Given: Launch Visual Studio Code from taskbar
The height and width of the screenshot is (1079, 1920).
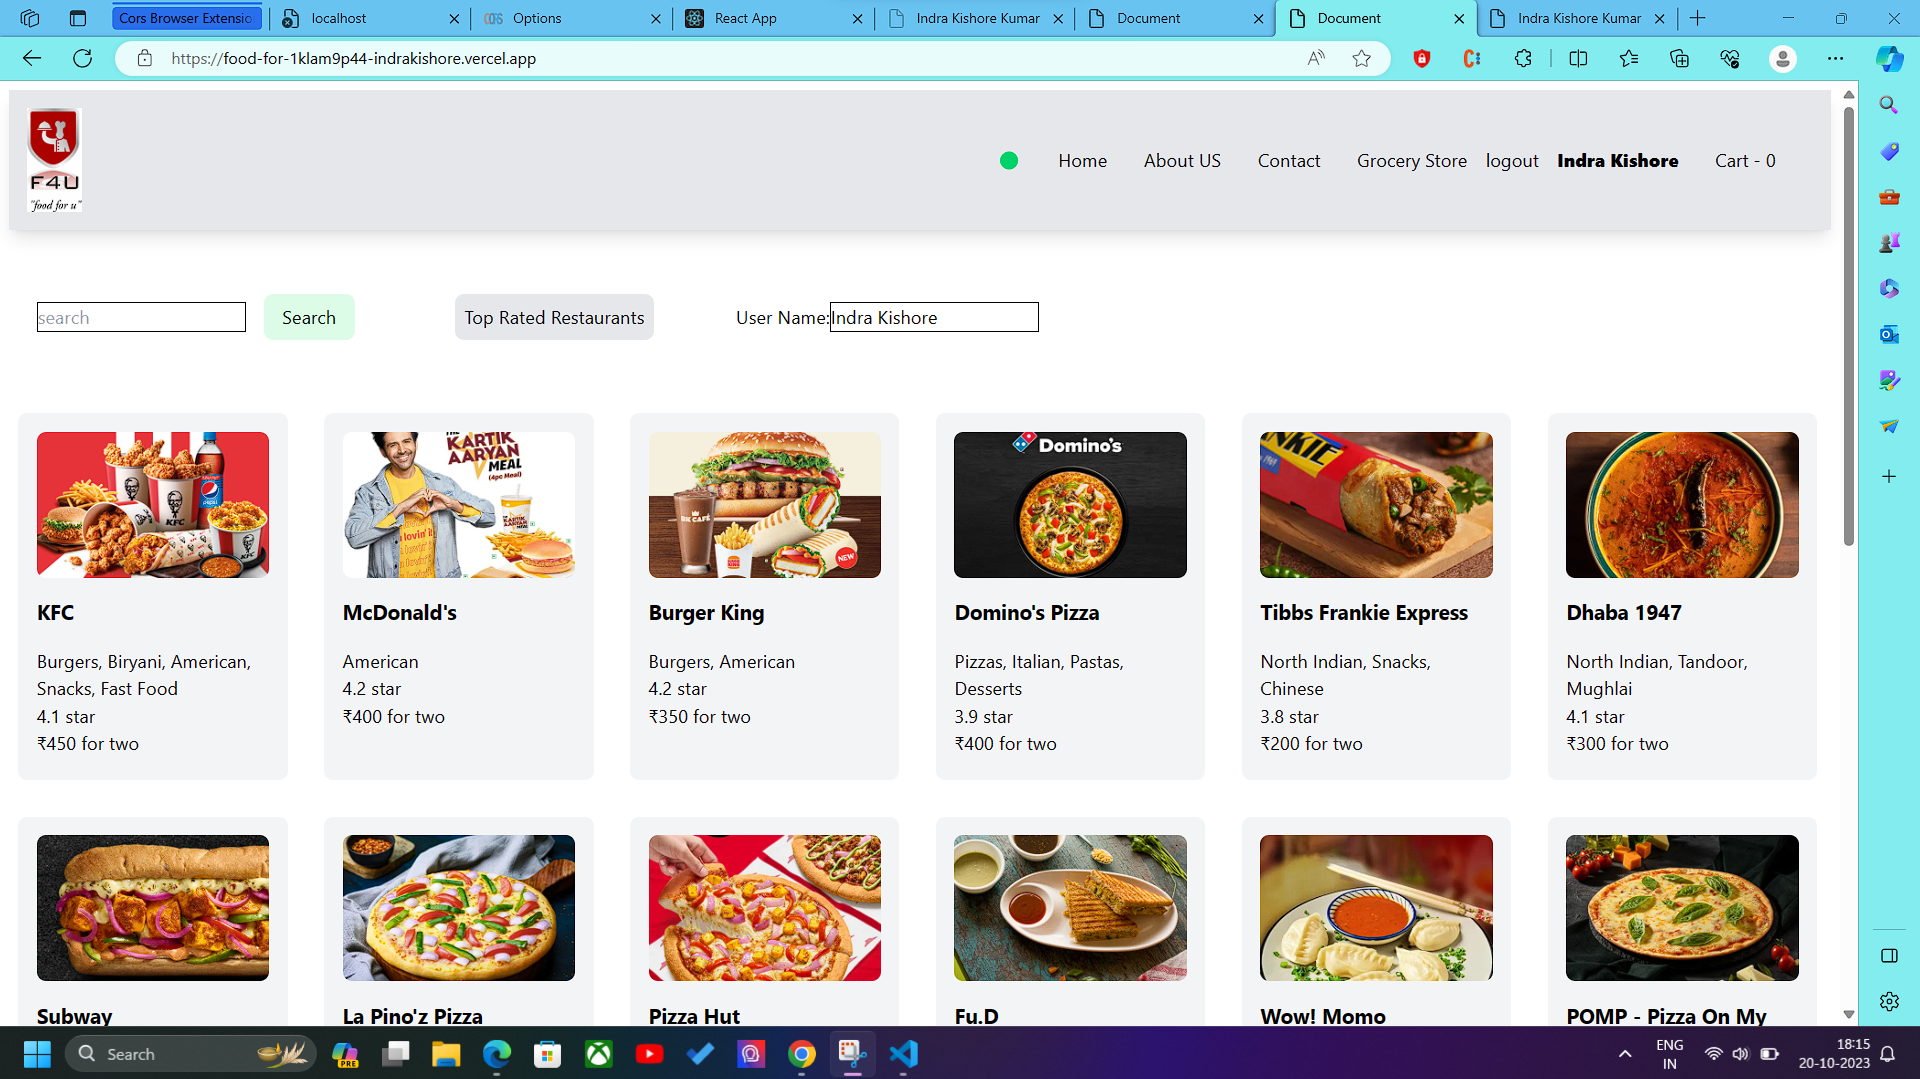Looking at the screenshot, I should point(903,1054).
